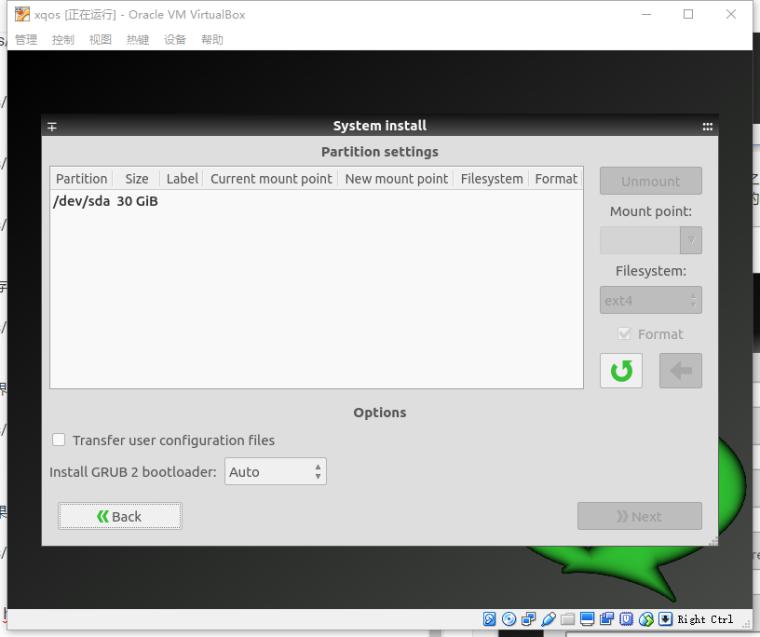Click the recording status icon
760x637 pixels.
(x=606, y=619)
